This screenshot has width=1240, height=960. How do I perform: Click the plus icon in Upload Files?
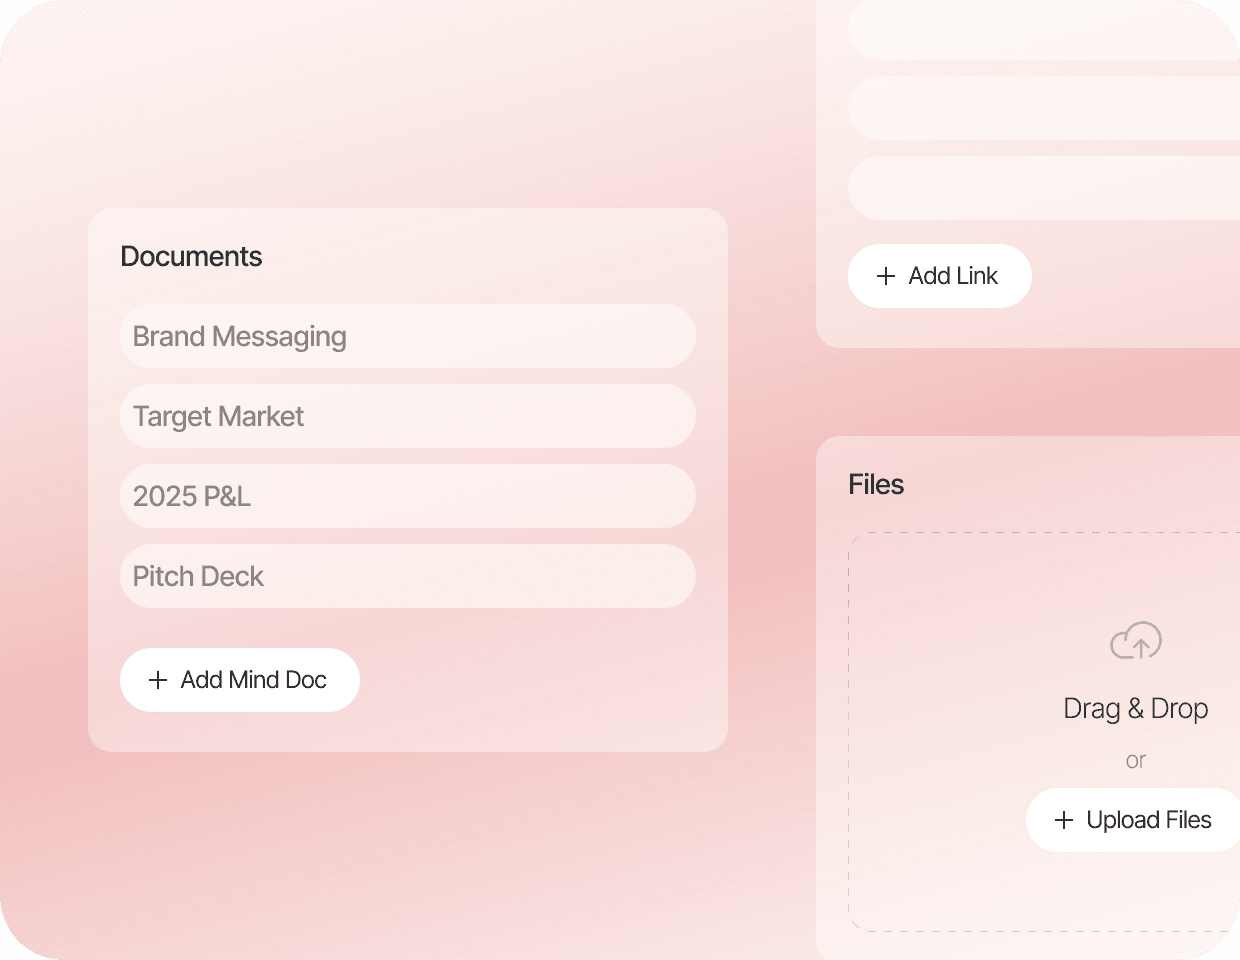click(x=1064, y=820)
